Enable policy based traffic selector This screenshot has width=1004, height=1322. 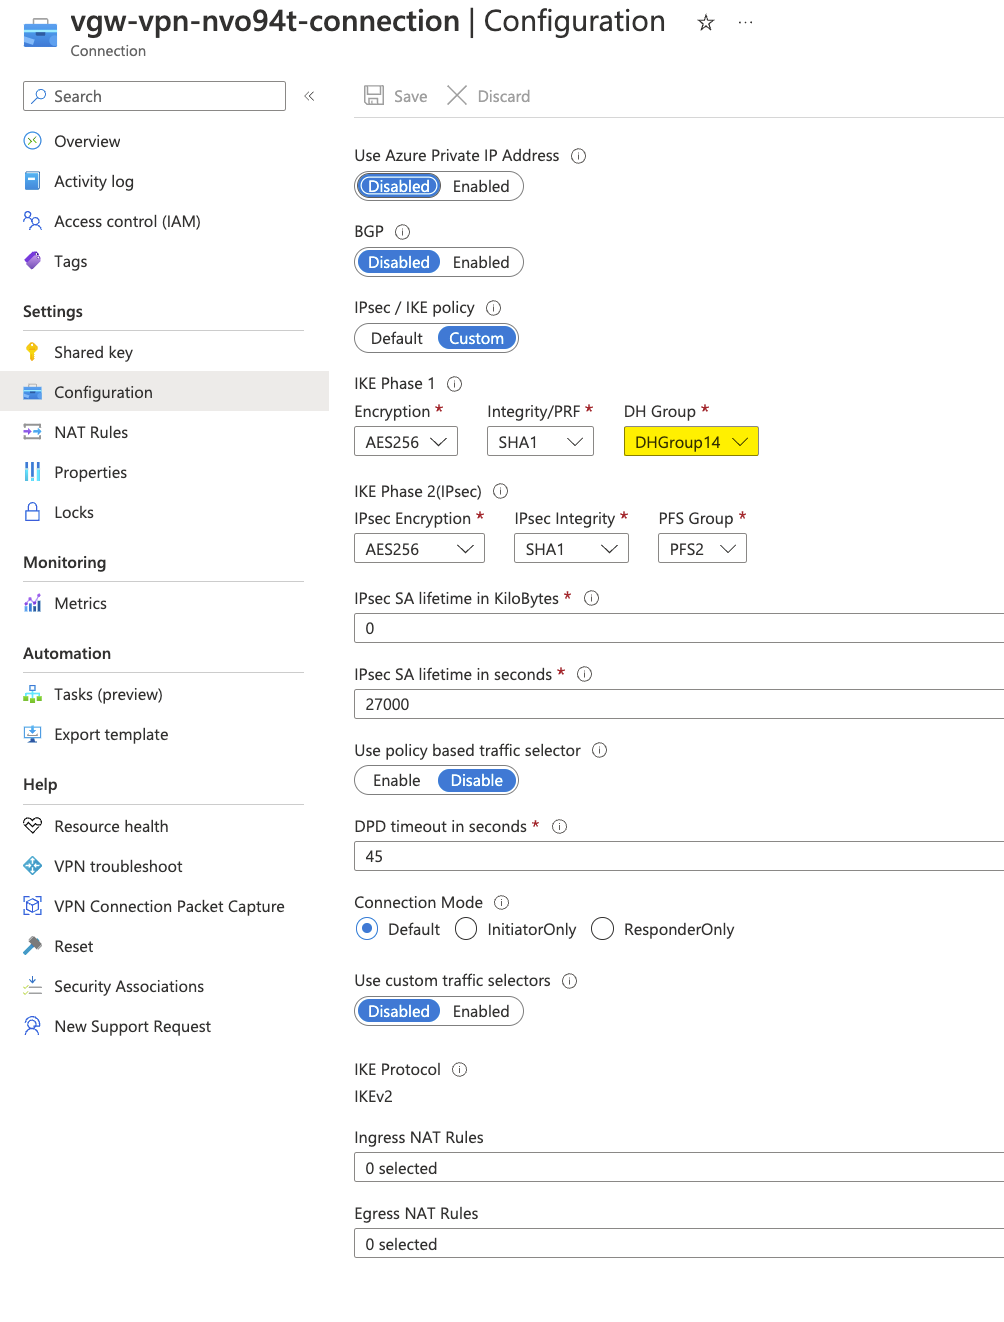click(x=397, y=780)
